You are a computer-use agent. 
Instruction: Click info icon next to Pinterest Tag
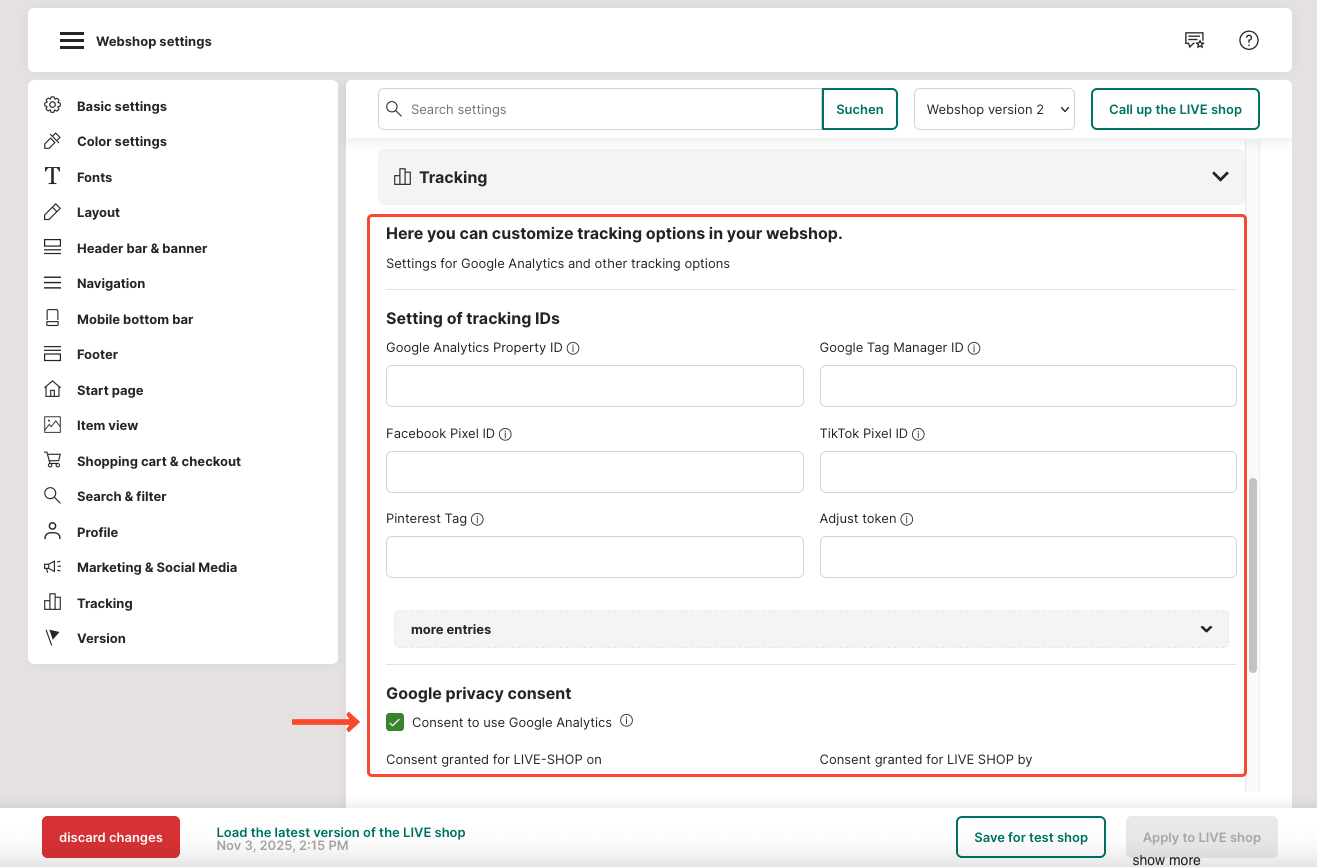coord(477,519)
